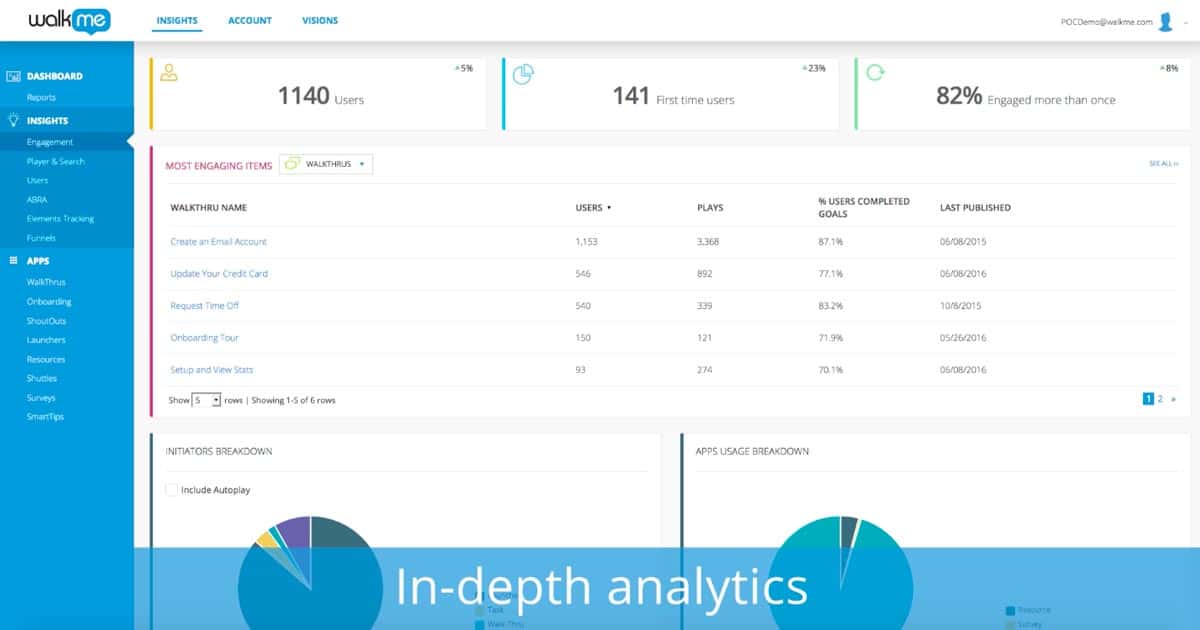Screen dimensions: 1200x630
Task: Open the Create an Email Account walkthru
Action: (219, 242)
